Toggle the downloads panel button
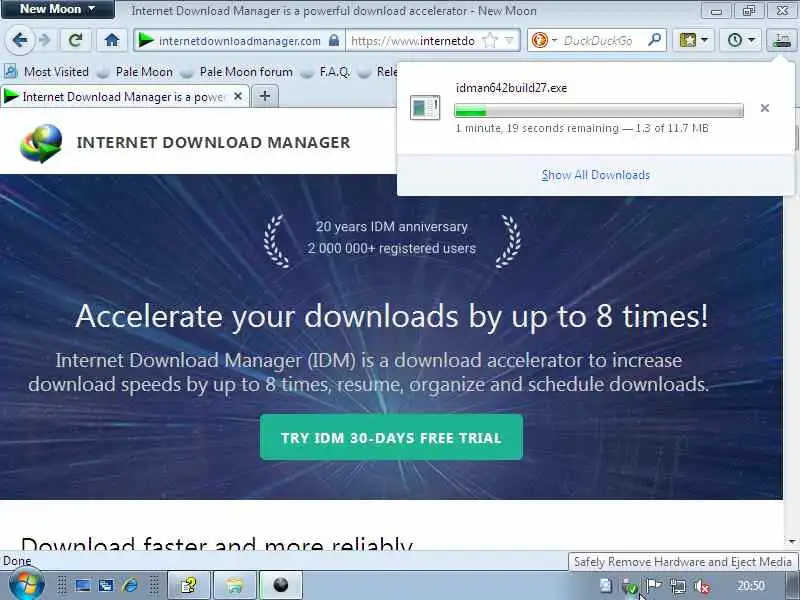Image resolution: width=800 pixels, height=600 pixels. pyautogui.click(x=782, y=40)
